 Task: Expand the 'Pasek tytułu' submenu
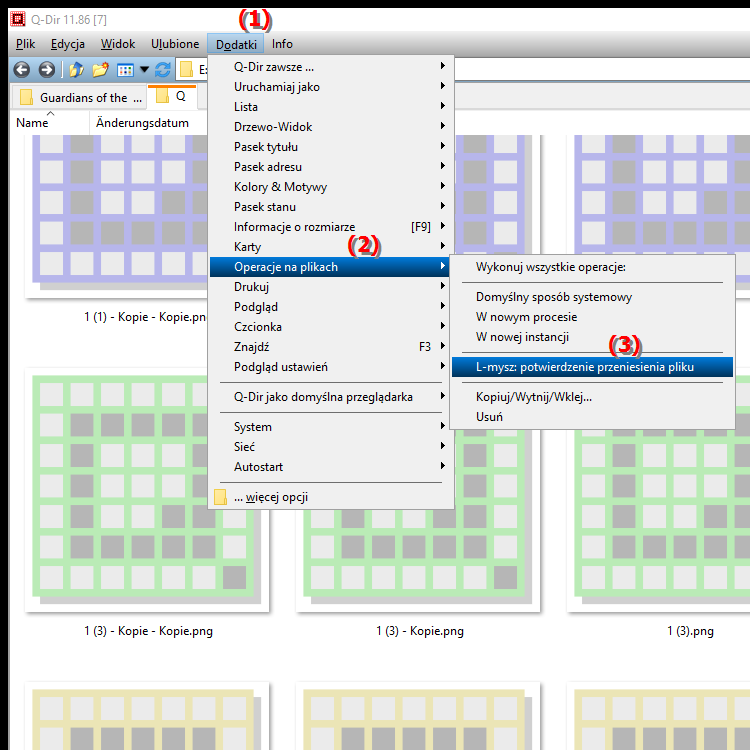(331, 147)
